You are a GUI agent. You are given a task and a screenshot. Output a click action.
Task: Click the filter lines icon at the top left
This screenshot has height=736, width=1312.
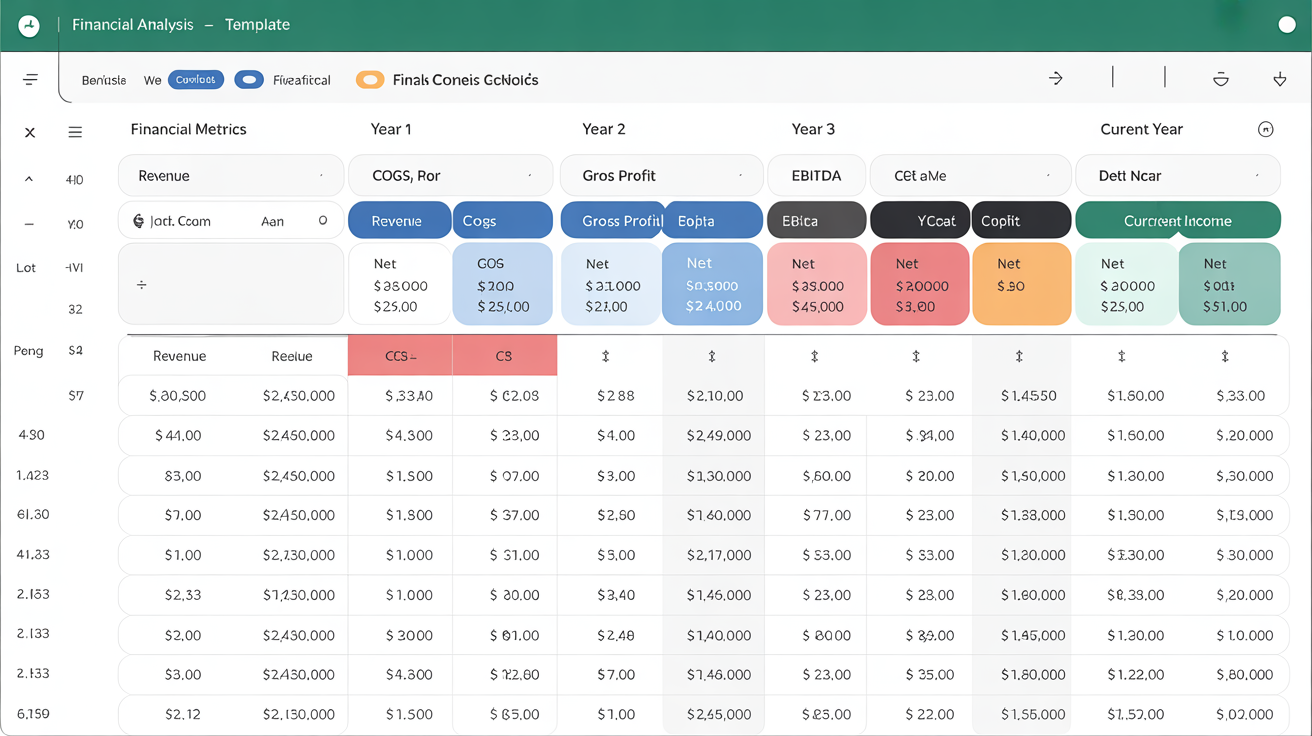coord(29,79)
